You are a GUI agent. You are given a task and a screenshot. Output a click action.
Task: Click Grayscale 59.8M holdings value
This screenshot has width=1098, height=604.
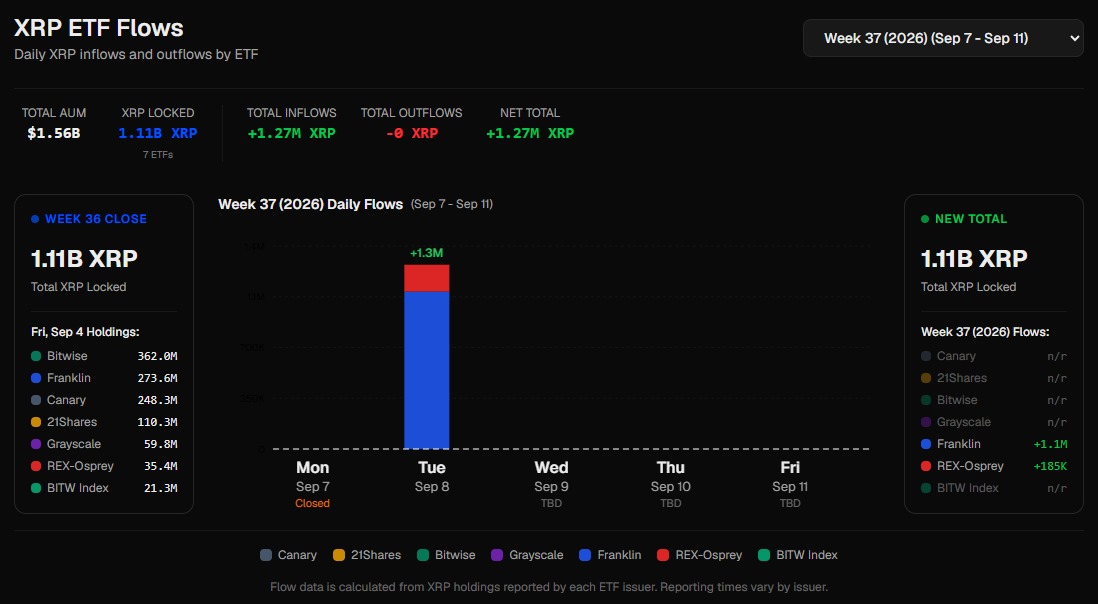160,444
